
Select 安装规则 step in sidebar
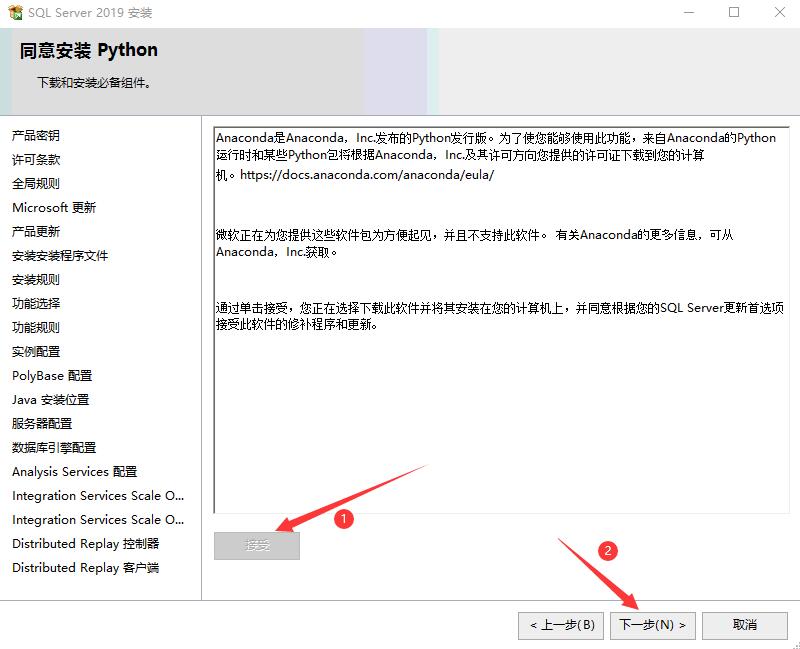point(36,280)
